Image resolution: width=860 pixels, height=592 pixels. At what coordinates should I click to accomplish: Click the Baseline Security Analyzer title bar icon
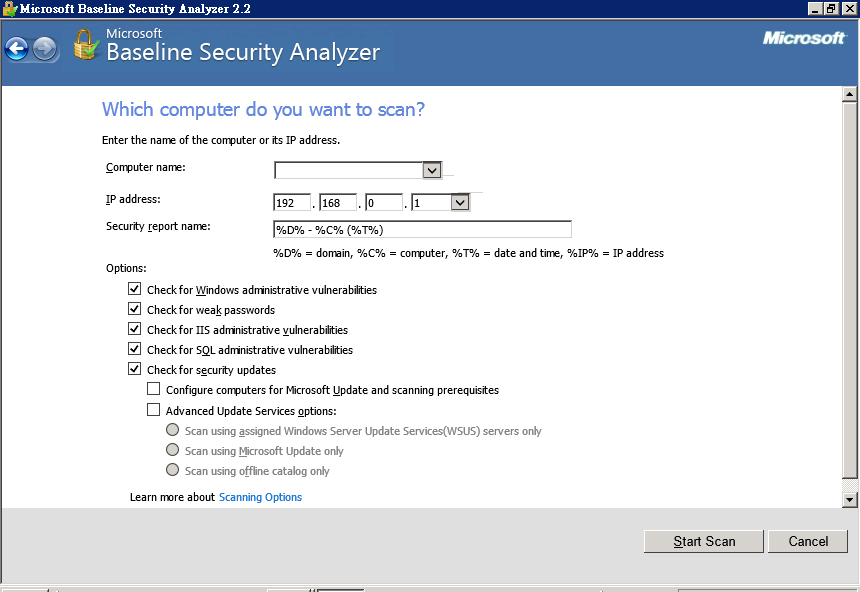point(8,8)
